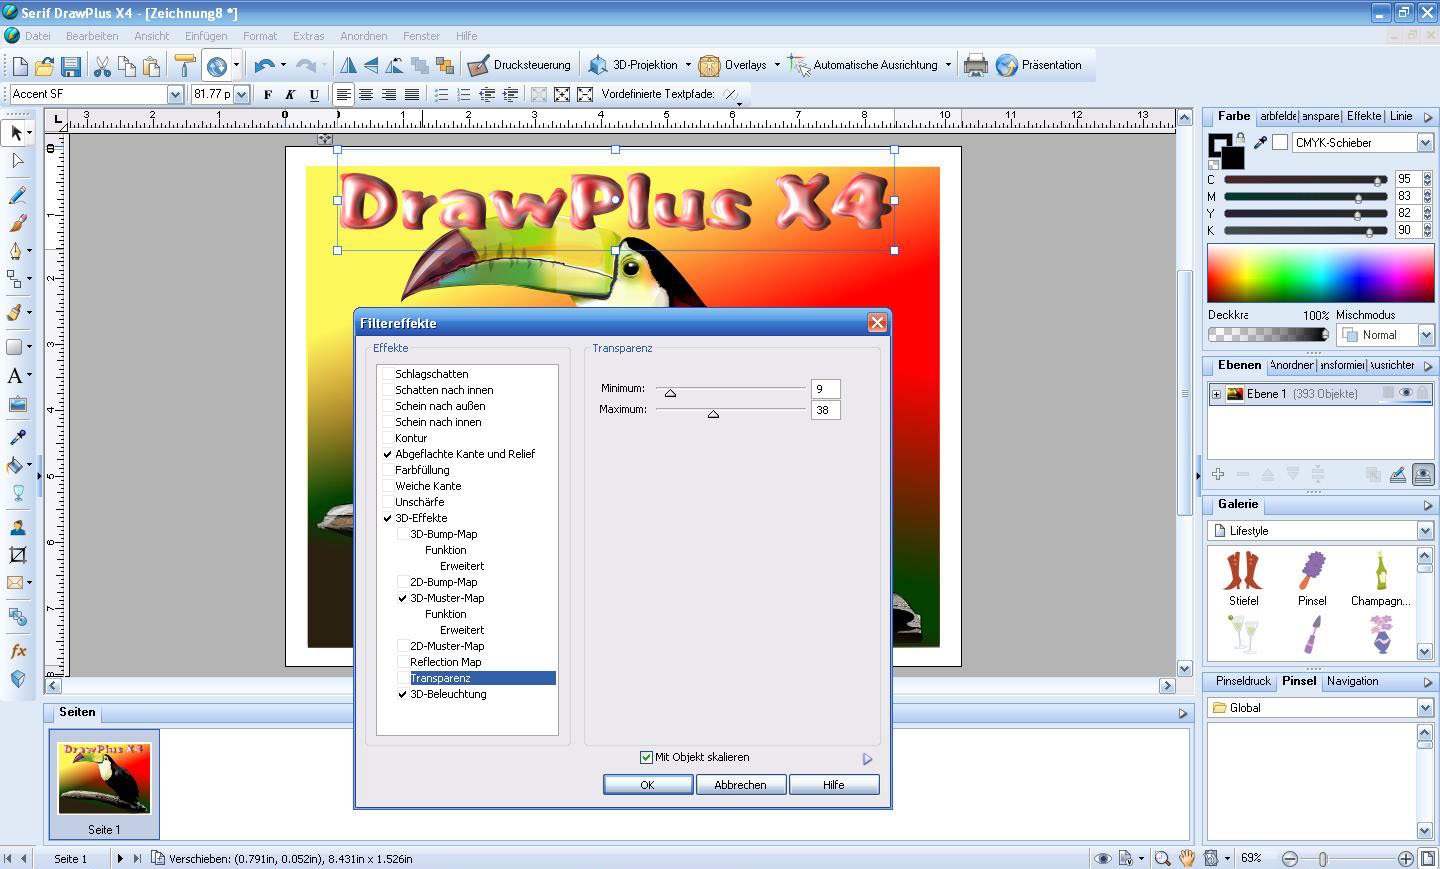Click the Maximum transparency slider handle

click(x=713, y=413)
